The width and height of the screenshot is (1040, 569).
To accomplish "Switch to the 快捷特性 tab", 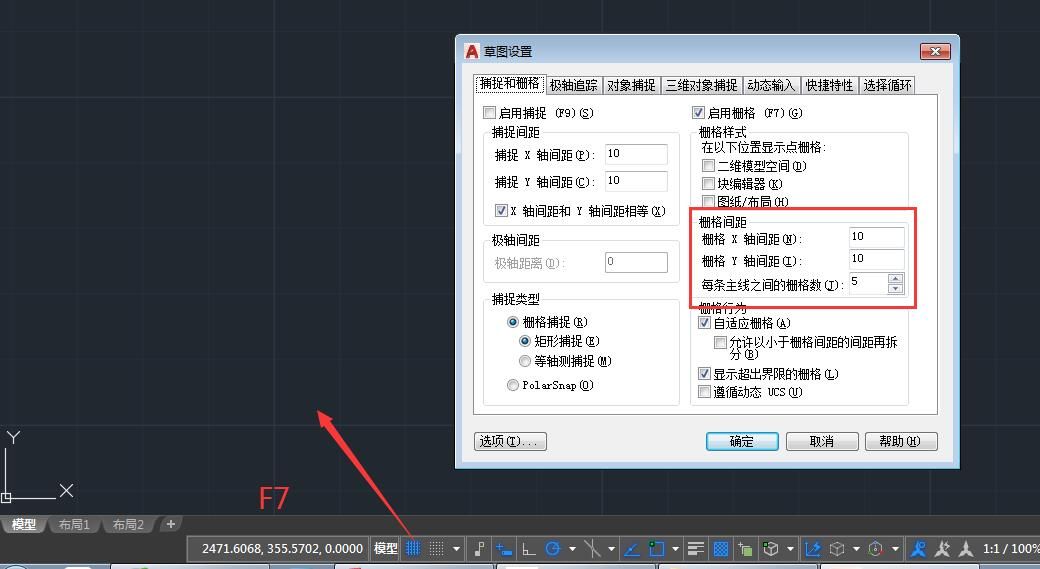I will coord(829,85).
